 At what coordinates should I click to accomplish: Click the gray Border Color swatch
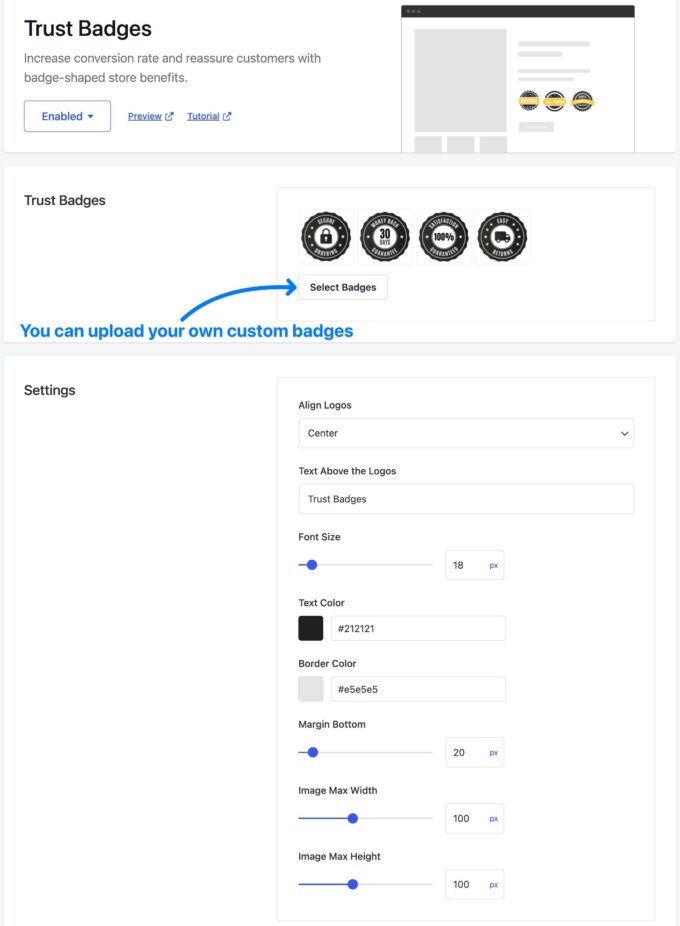pyautogui.click(x=311, y=689)
